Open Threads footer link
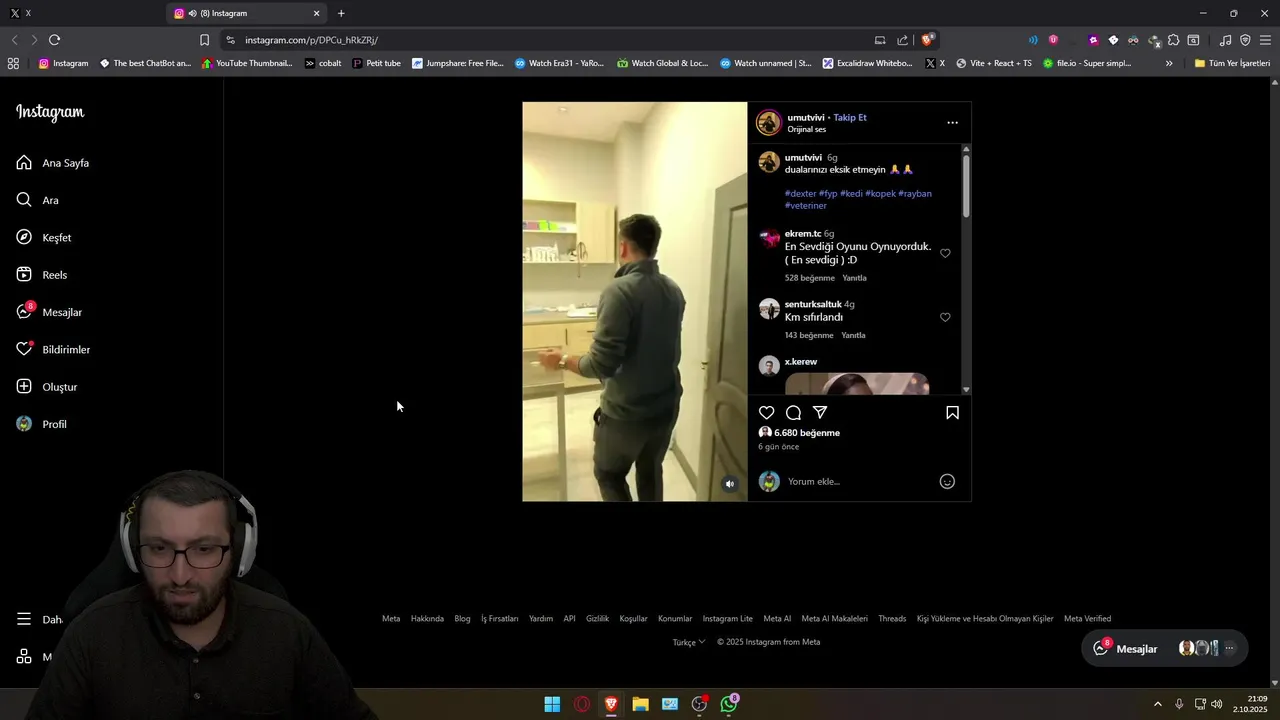This screenshot has height=720, width=1280. [x=892, y=619]
